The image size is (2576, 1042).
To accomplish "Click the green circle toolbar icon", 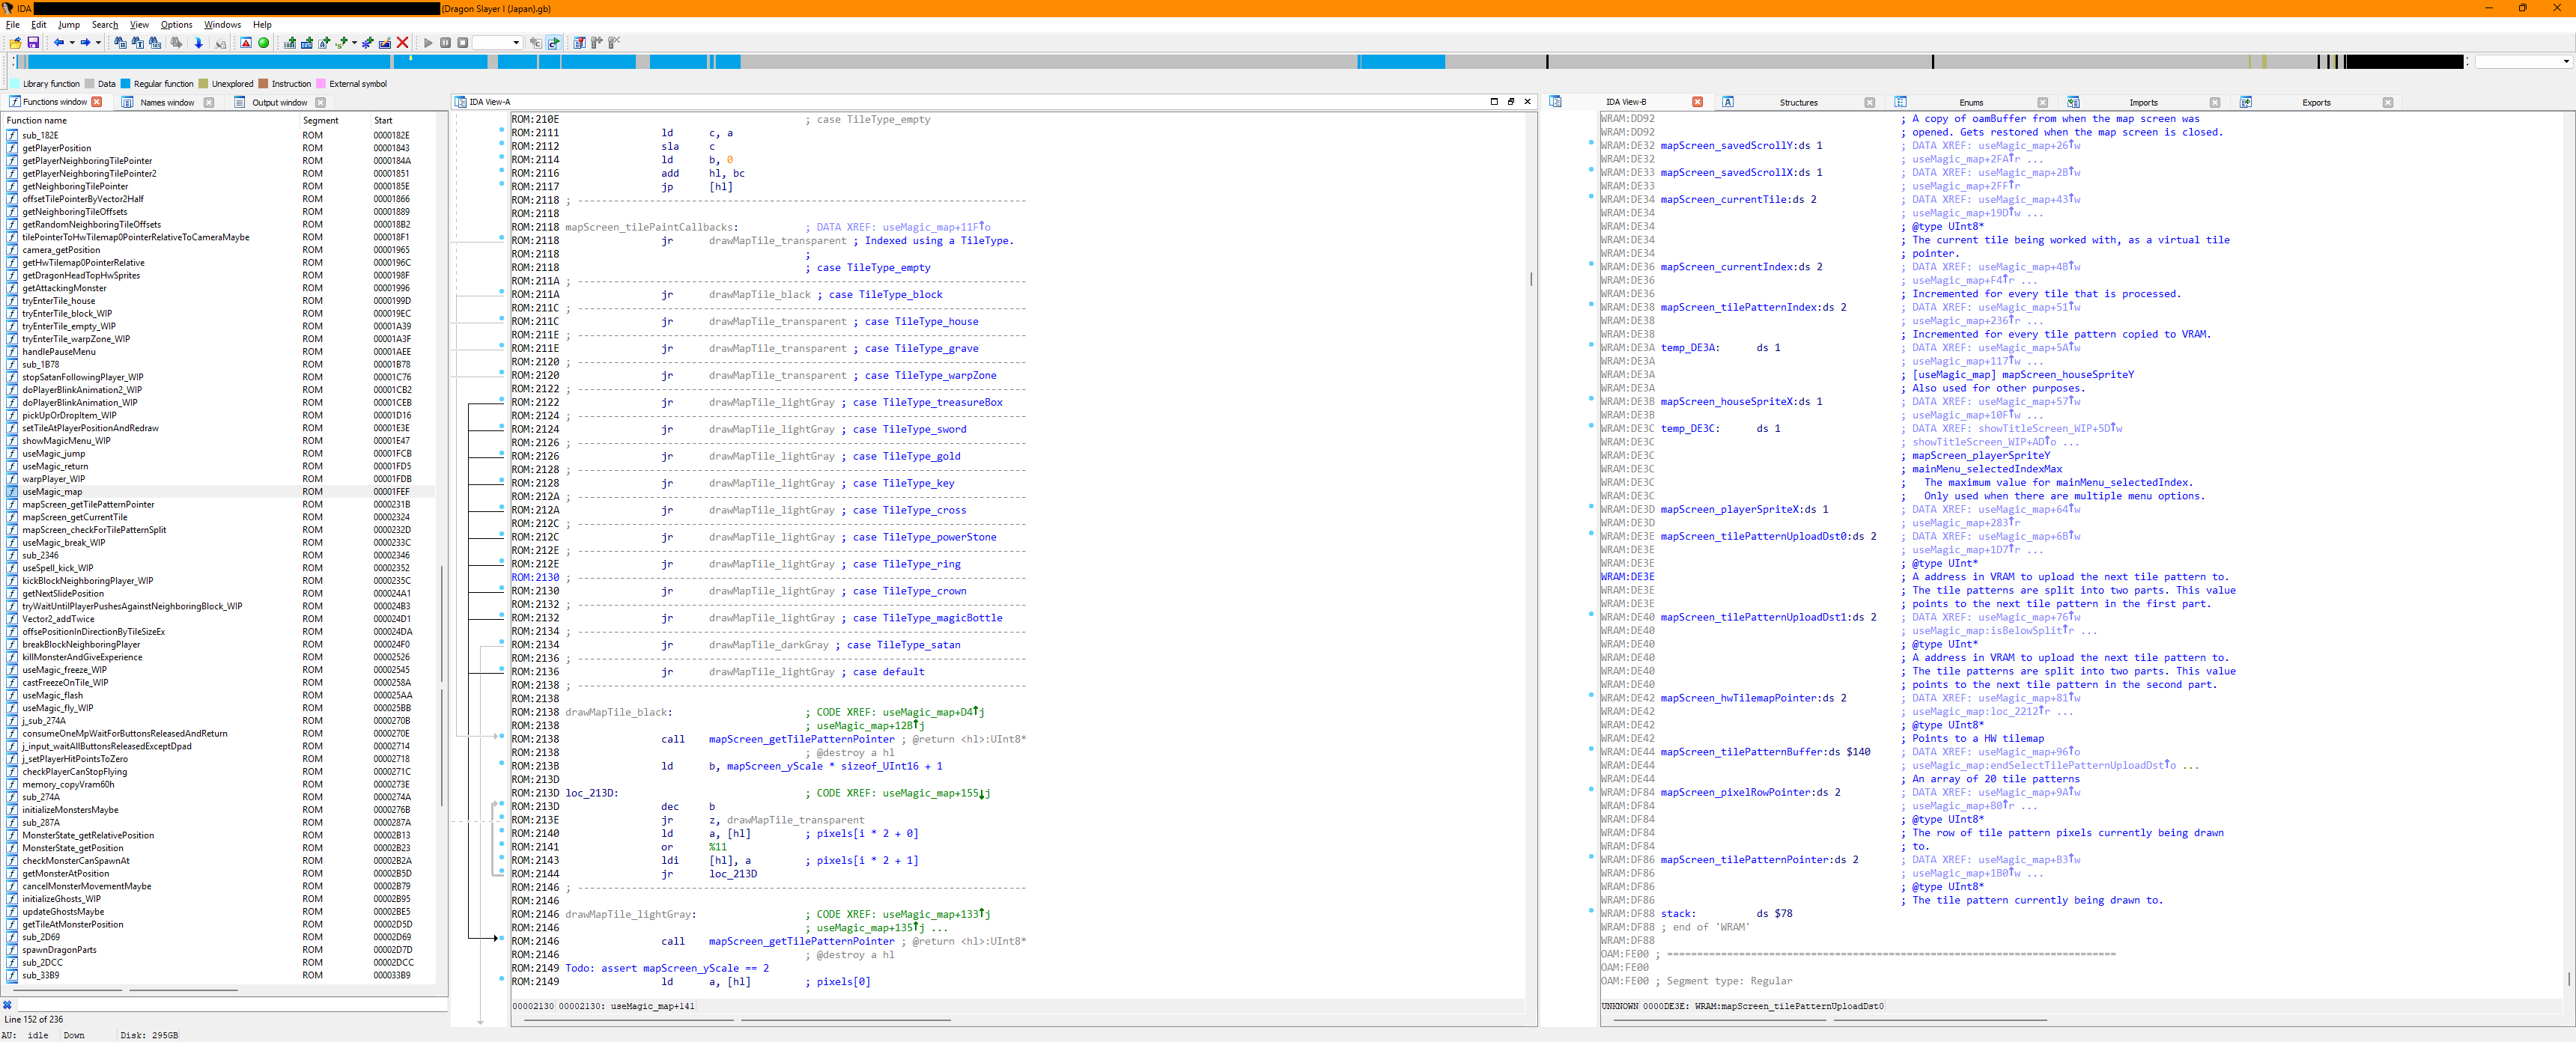I will click(264, 43).
